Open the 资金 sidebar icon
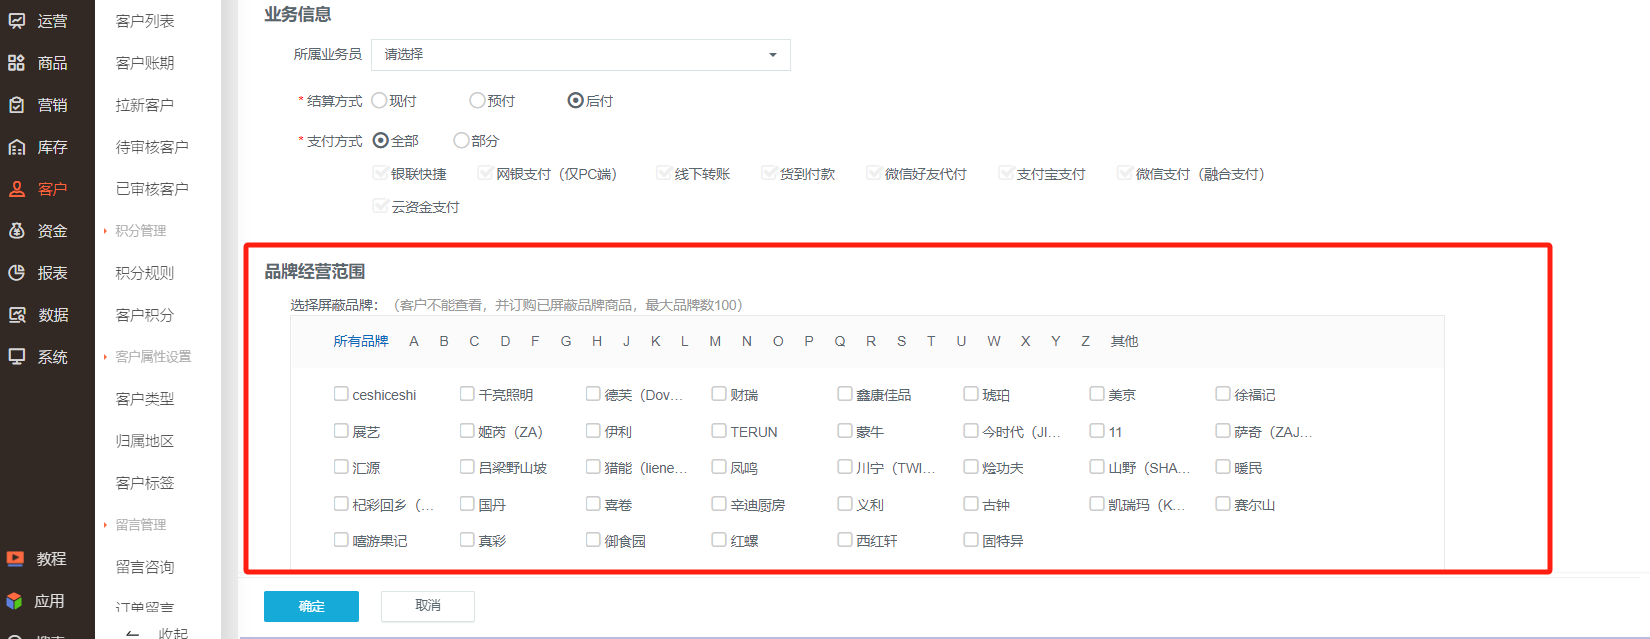This screenshot has width=1650, height=639. click(x=17, y=231)
